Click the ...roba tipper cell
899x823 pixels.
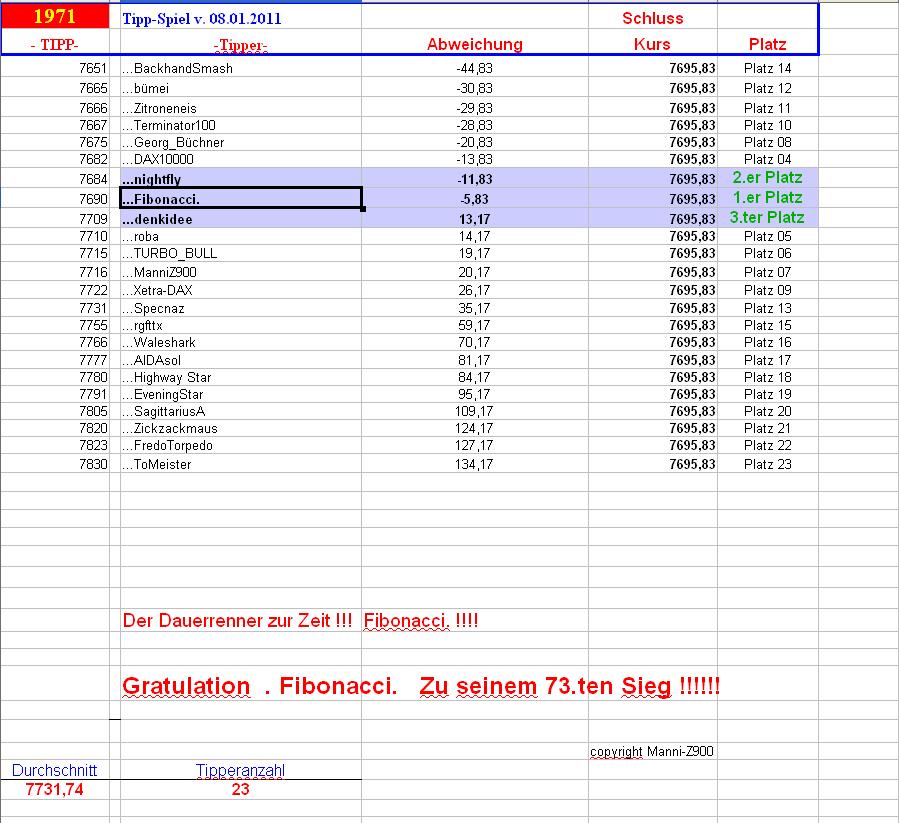click(x=240, y=236)
